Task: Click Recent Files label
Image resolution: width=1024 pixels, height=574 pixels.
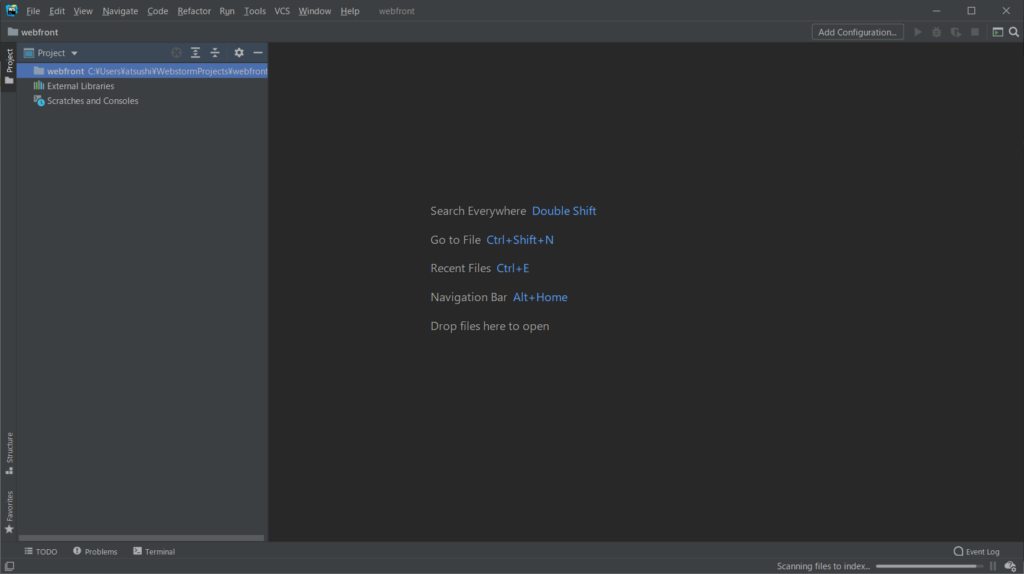Action: pyautogui.click(x=460, y=268)
